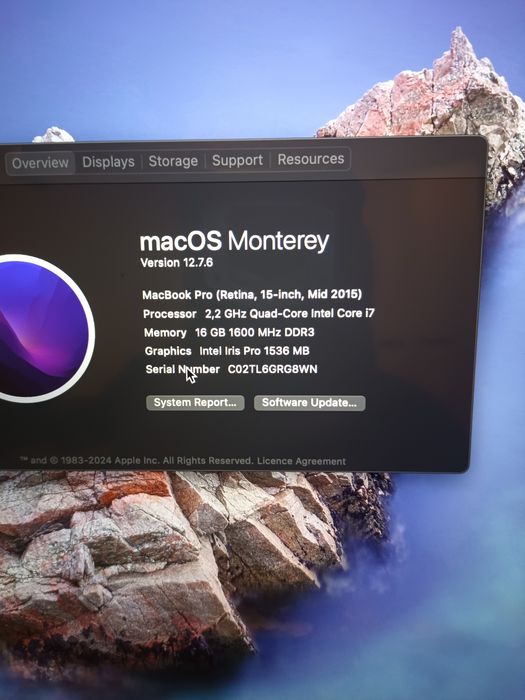Select the Overview tab
525x700 pixels.
pos(40,163)
